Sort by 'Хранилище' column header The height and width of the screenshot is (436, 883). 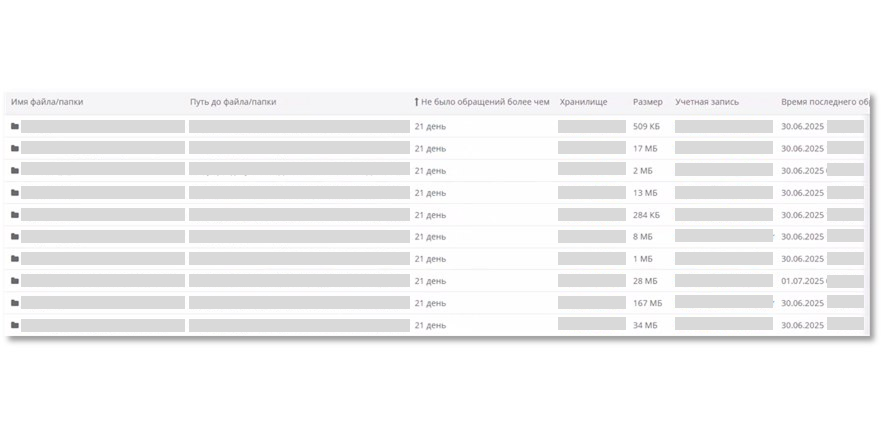[584, 102]
